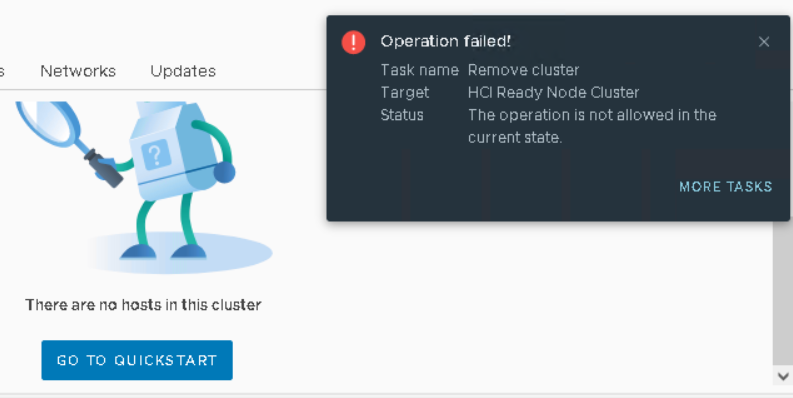This screenshot has height=398, width=793.
Task: Click the partially visible tab before Networks
Action: (x=2, y=71)
